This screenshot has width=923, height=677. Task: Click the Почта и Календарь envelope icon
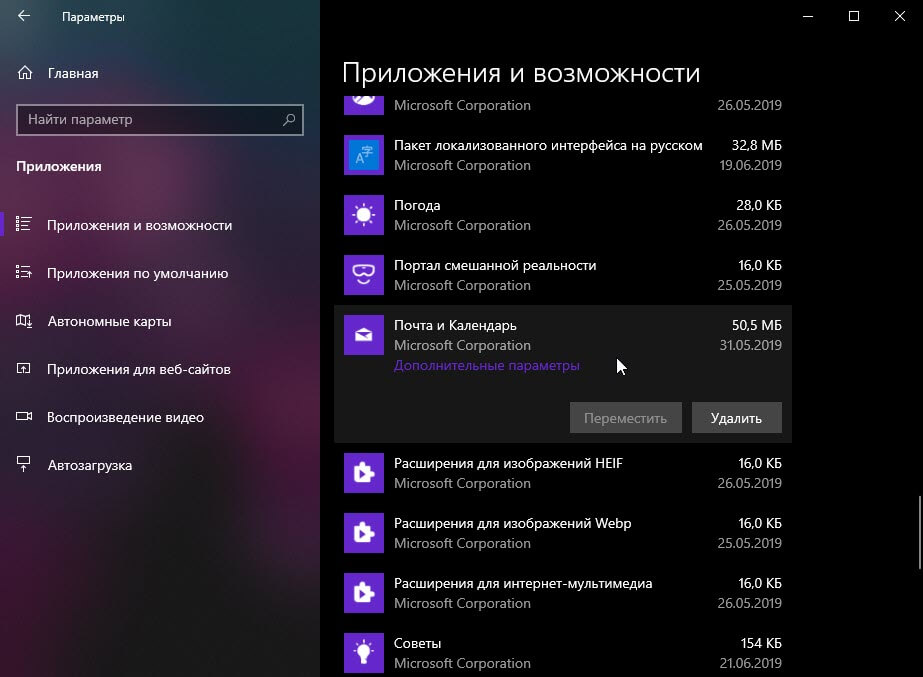(x=364, y=335)
